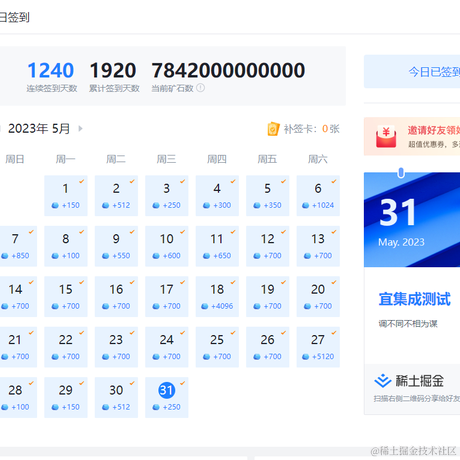
Task: Select May 4 with +300 ore
Action: tap(217, 196)
